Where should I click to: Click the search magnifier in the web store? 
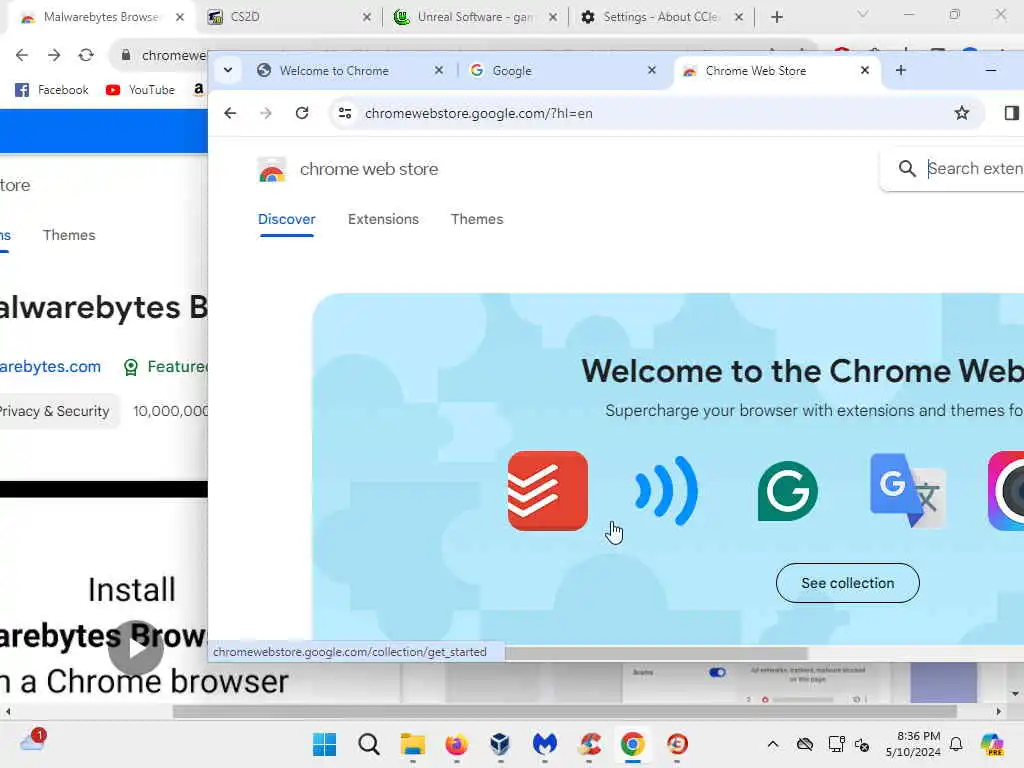(907, 168)
